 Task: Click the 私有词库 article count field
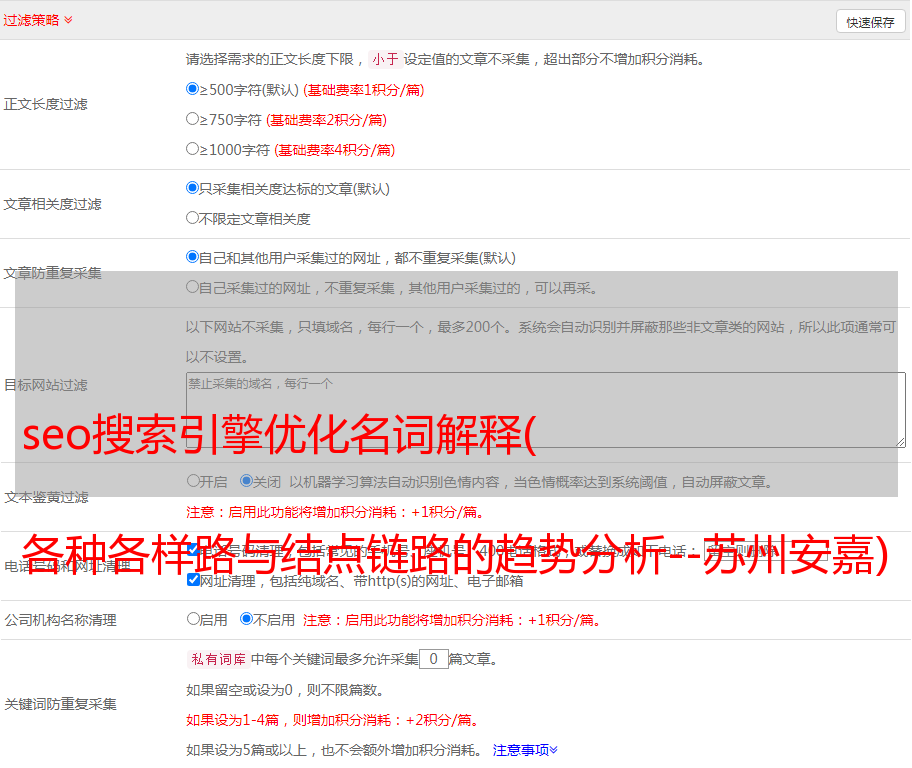pos(433,659)
